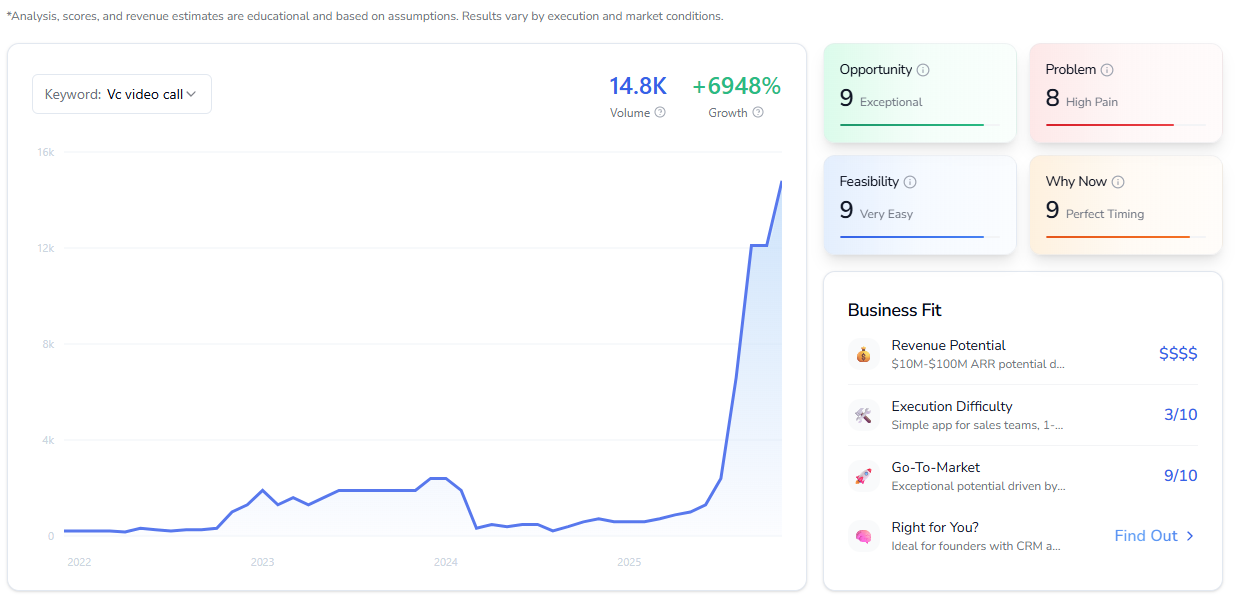Click the Growth info help icon
The image size is (1235, 602).
(758, 112)
